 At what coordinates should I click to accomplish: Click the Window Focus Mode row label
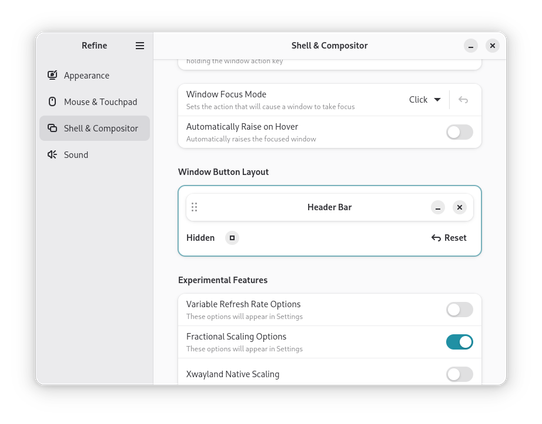226,94
